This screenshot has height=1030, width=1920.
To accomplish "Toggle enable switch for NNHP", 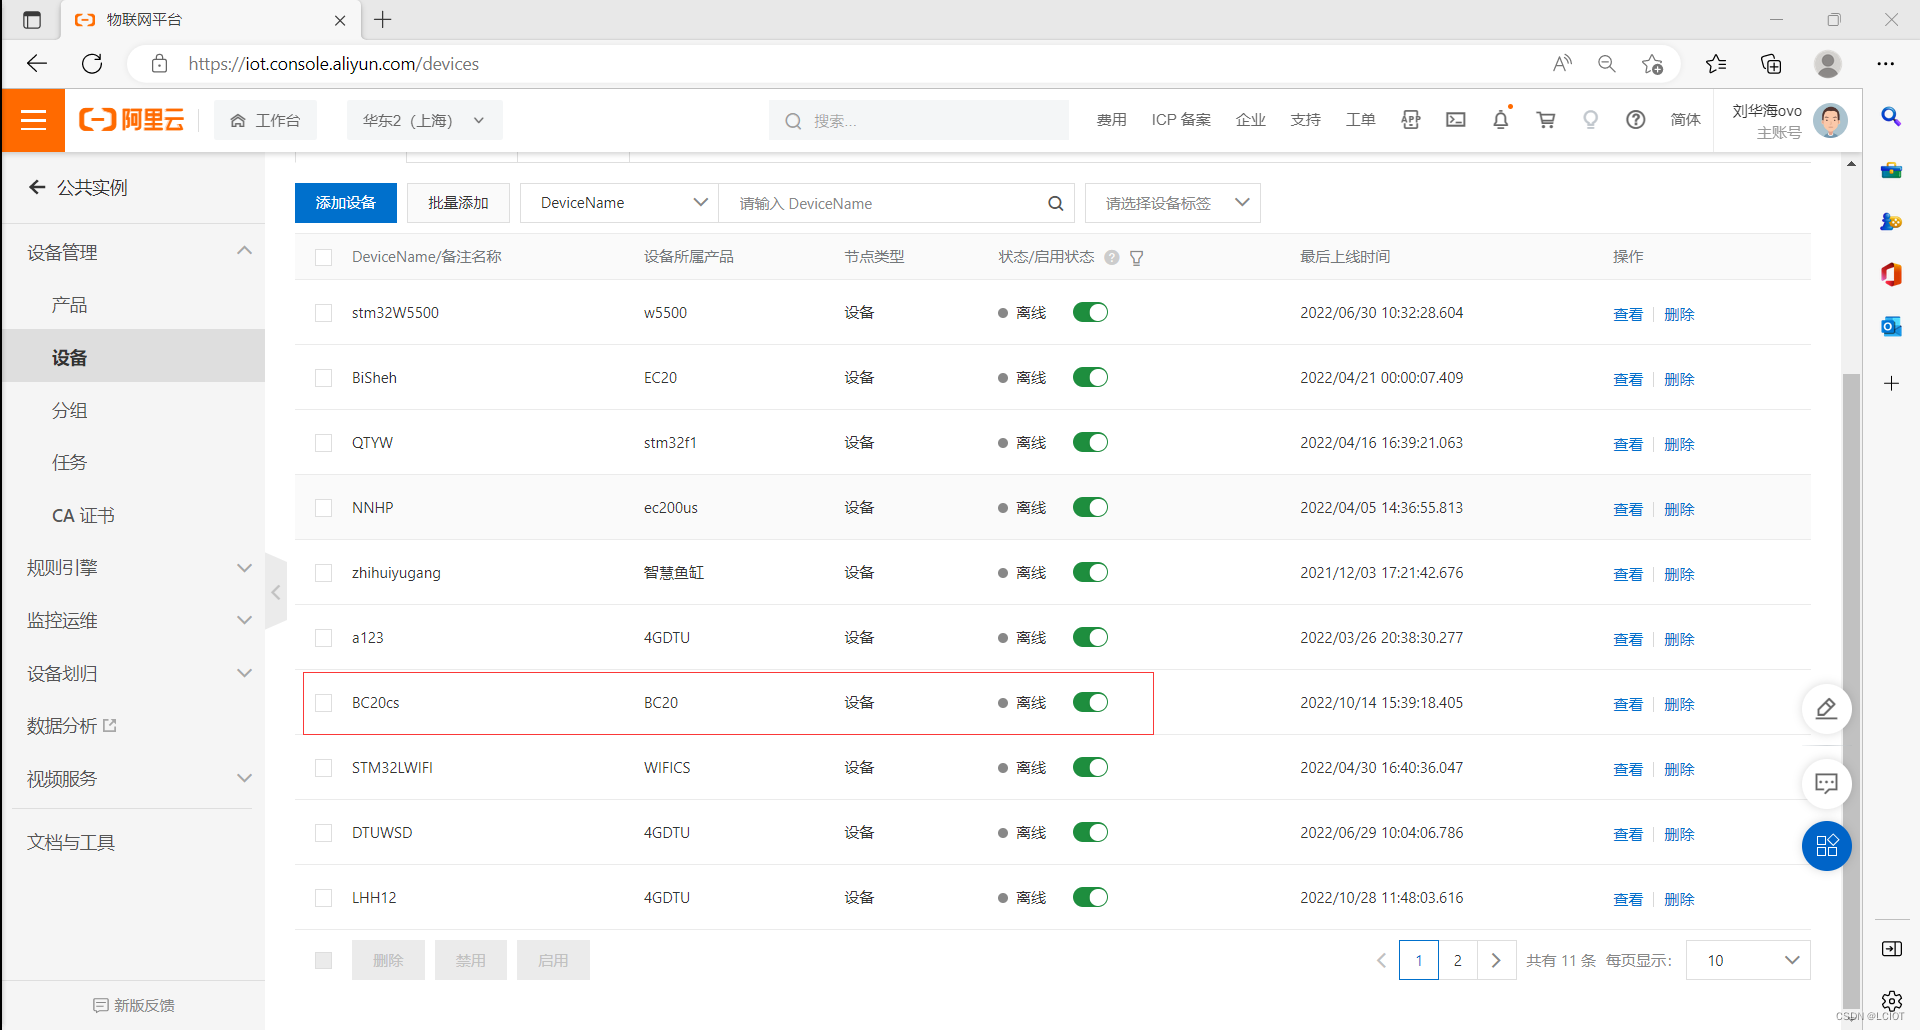I will tap(1090, 507).
